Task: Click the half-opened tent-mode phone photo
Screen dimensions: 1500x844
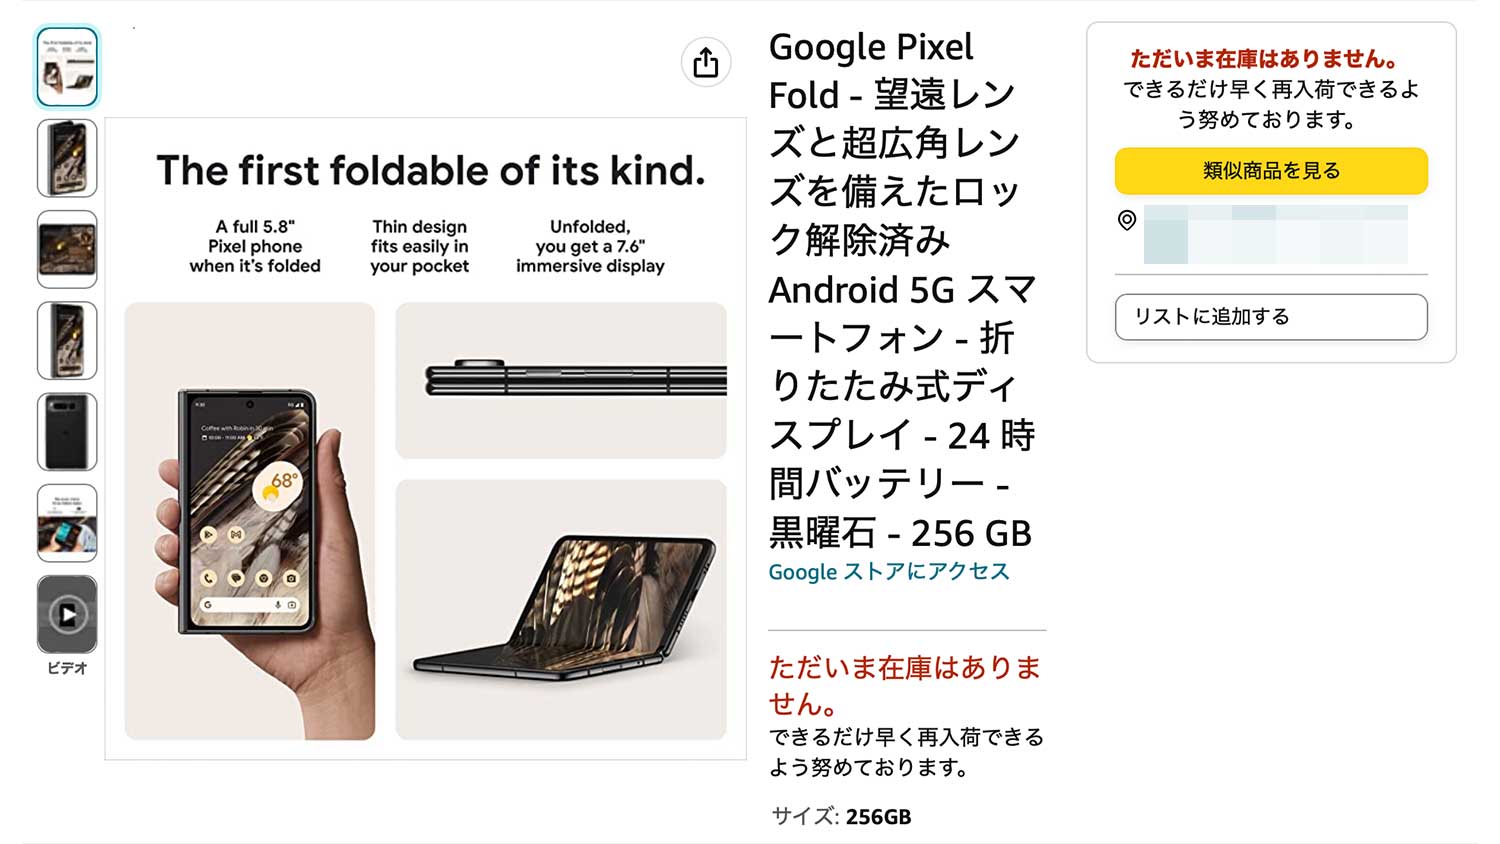Action: click(x=561, y=609)
